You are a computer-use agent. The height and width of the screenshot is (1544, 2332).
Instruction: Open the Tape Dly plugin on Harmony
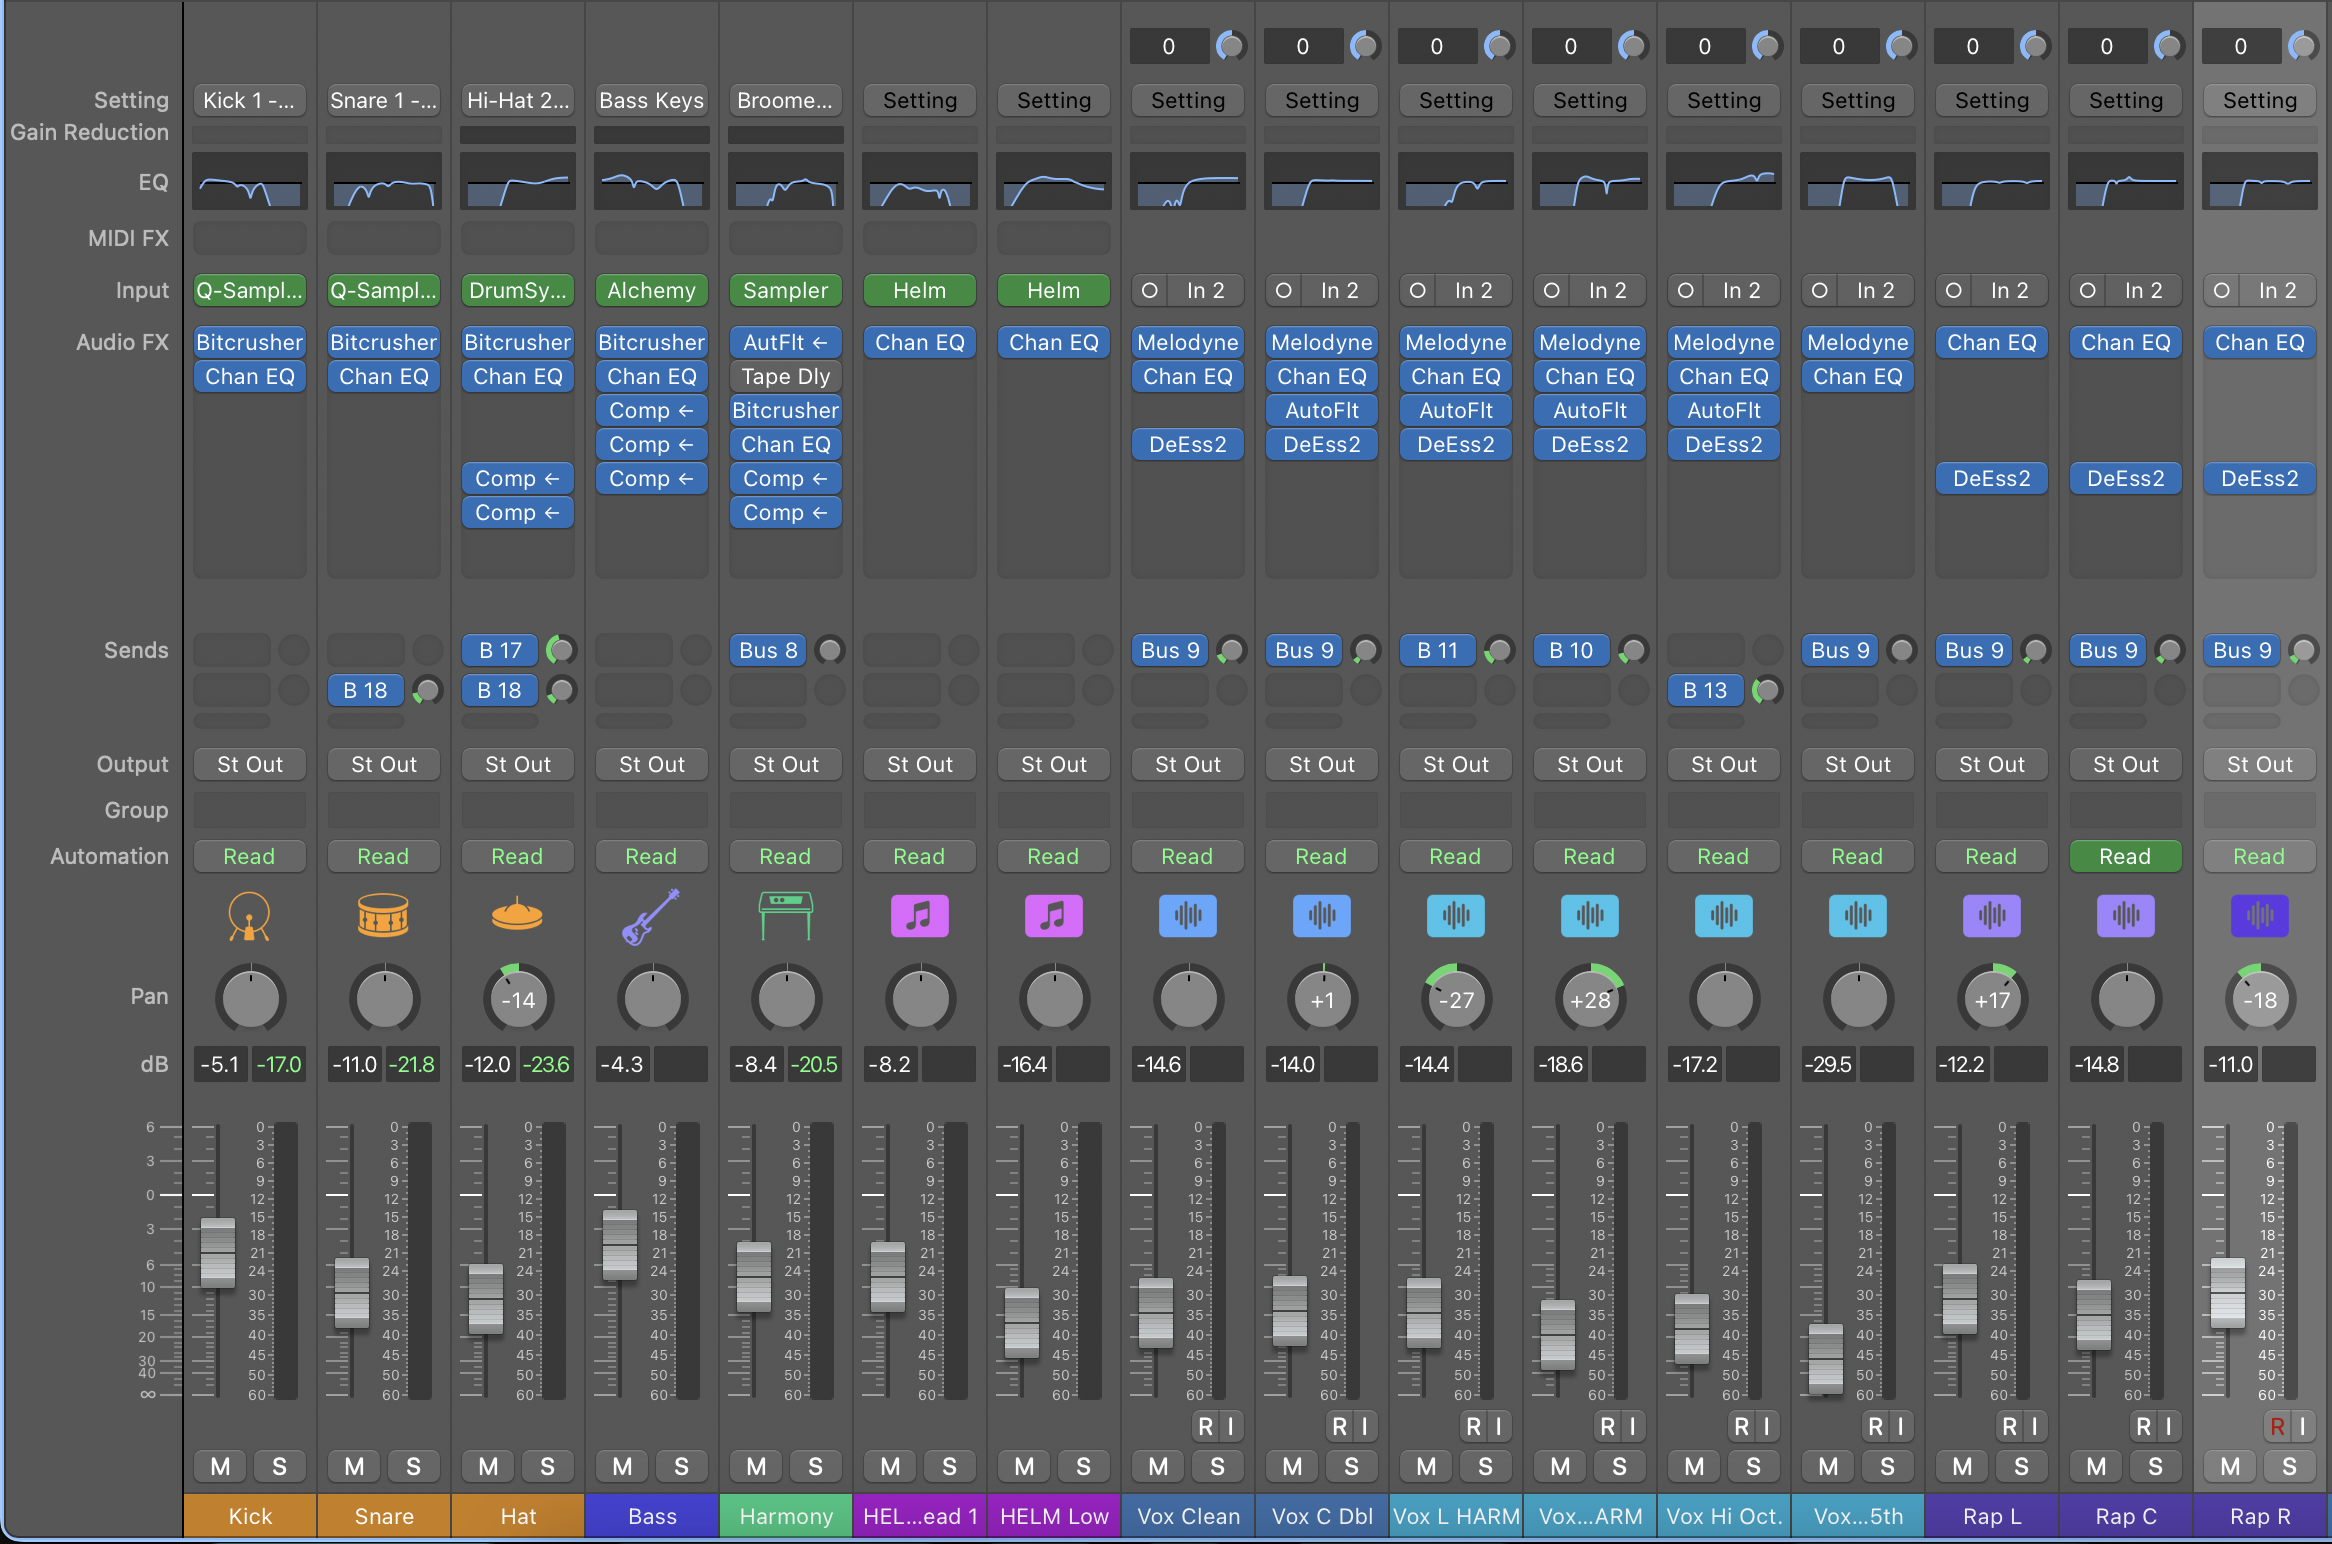pos(785,376)
